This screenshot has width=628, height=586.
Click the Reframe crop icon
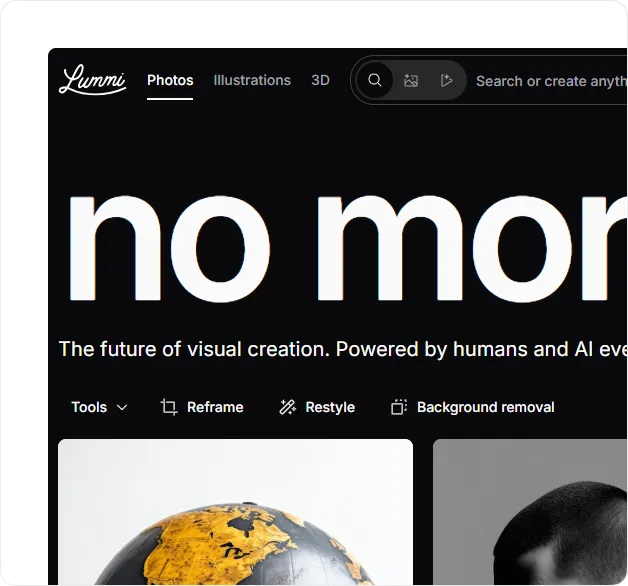click(169, 407)
